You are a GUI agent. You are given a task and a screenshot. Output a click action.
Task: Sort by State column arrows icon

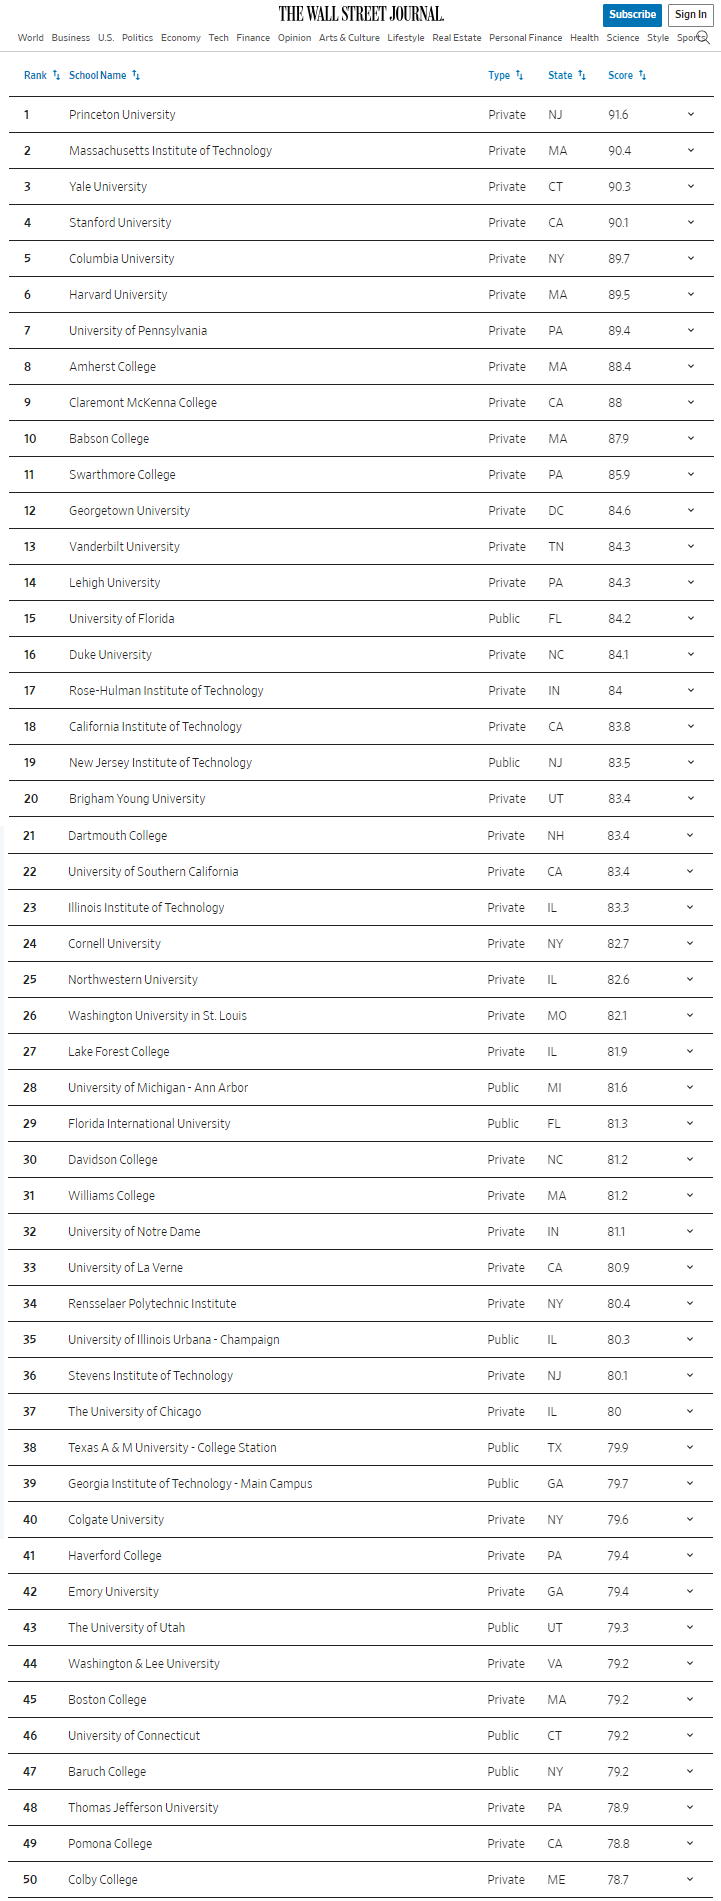[582, 75]
